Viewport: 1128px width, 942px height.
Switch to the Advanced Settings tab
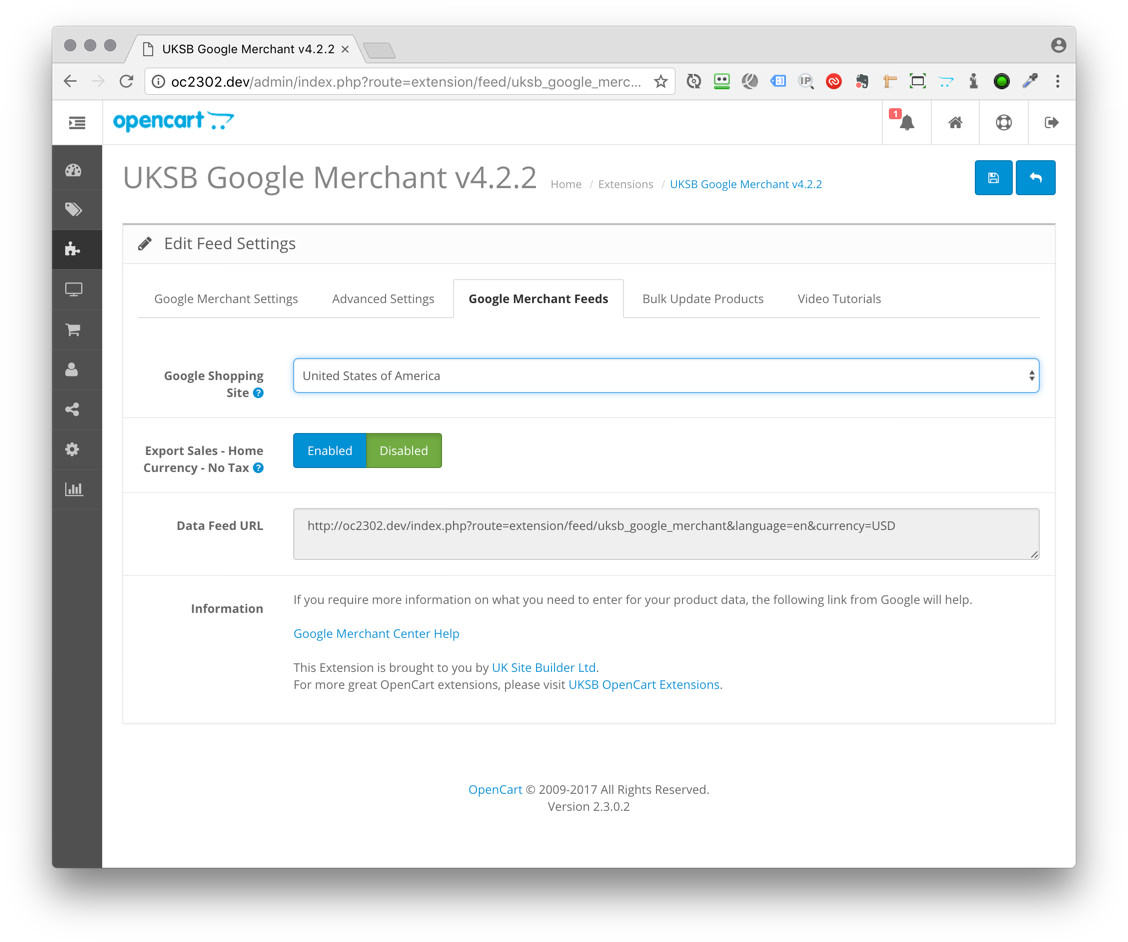pos(383,299)
